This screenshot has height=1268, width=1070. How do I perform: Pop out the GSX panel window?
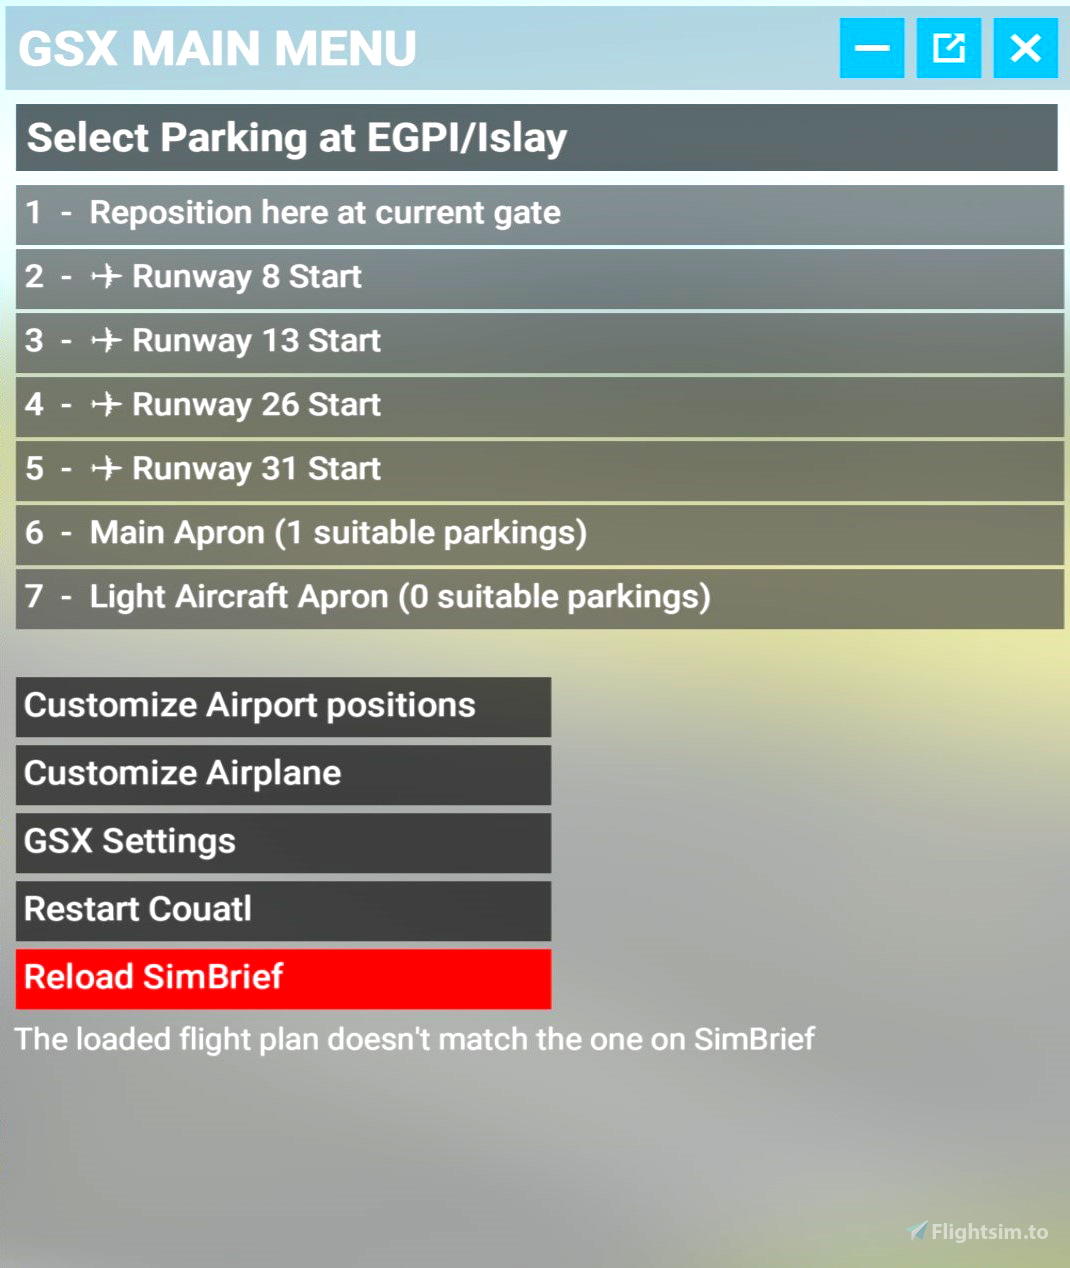point(949,48)
